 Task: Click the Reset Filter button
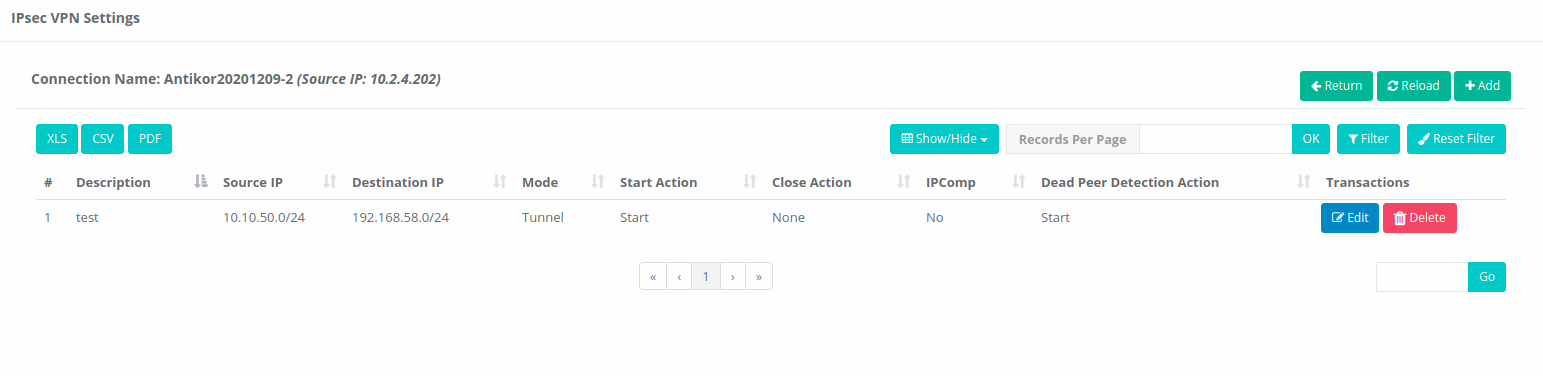point(1456,139)
